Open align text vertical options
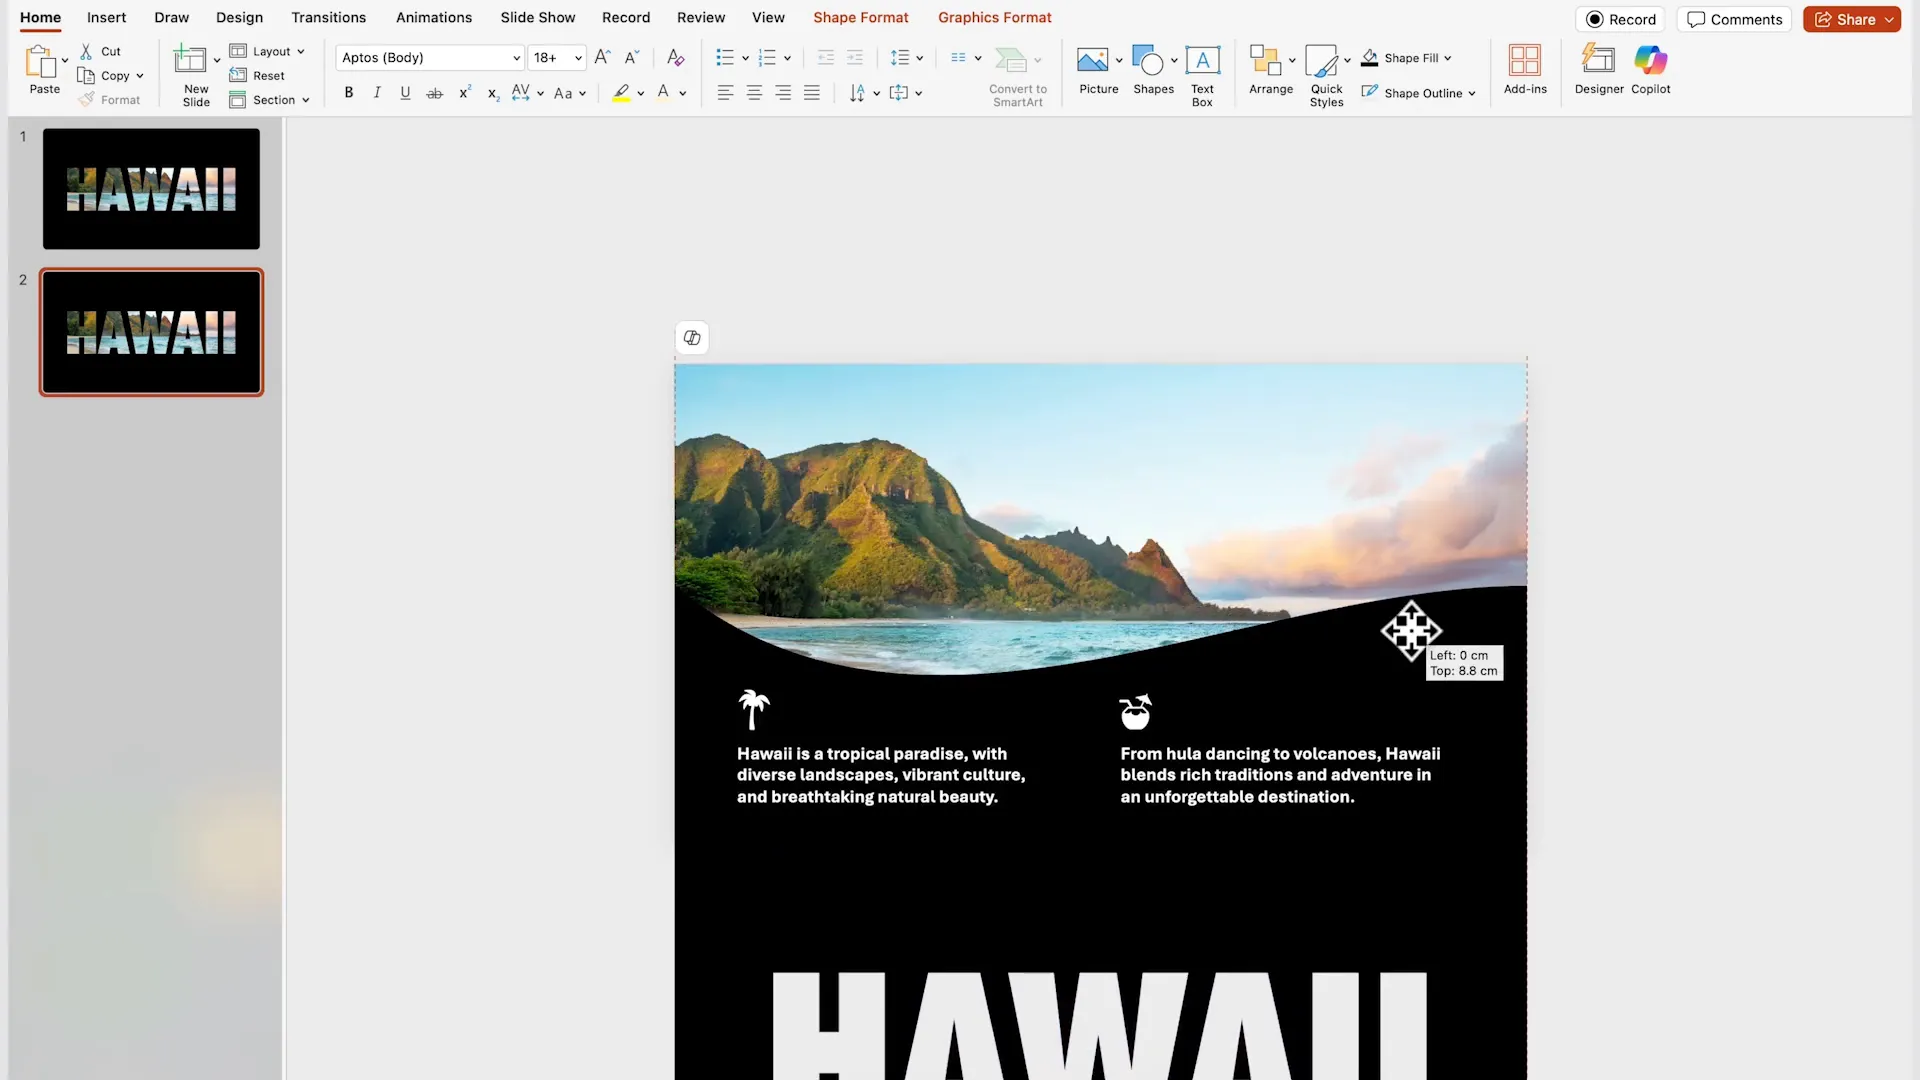 pos(906,93)
